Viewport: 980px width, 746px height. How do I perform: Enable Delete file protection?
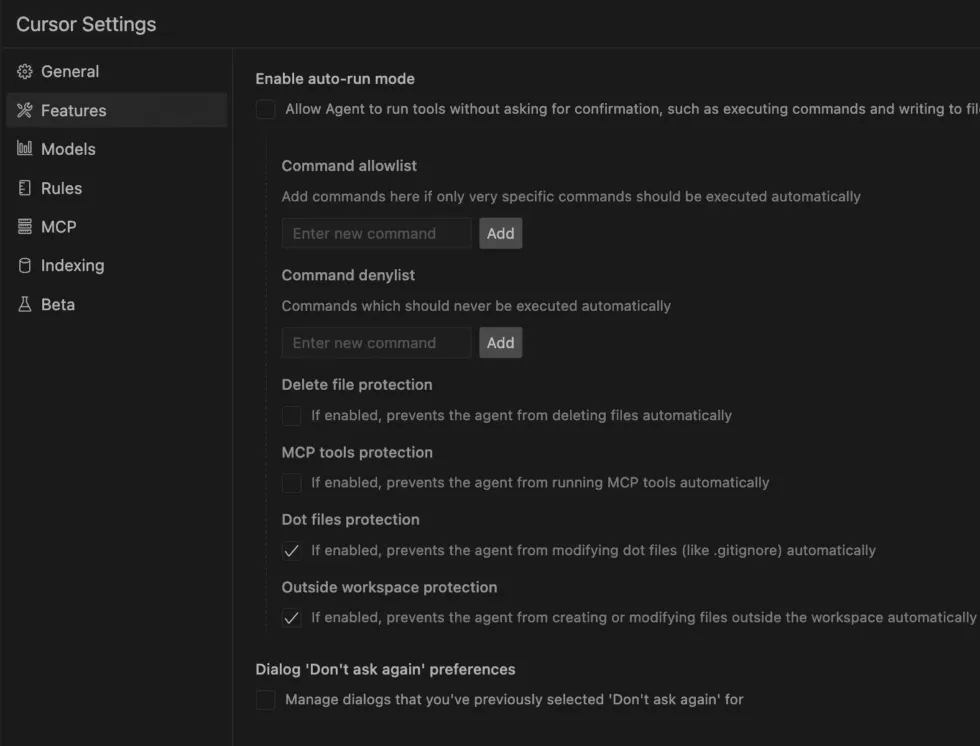click(x=291, y=415)
